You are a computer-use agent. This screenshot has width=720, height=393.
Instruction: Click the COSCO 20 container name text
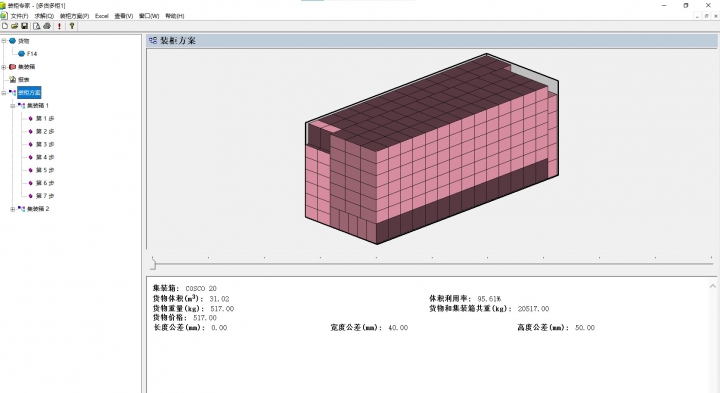tap(201, 288)
